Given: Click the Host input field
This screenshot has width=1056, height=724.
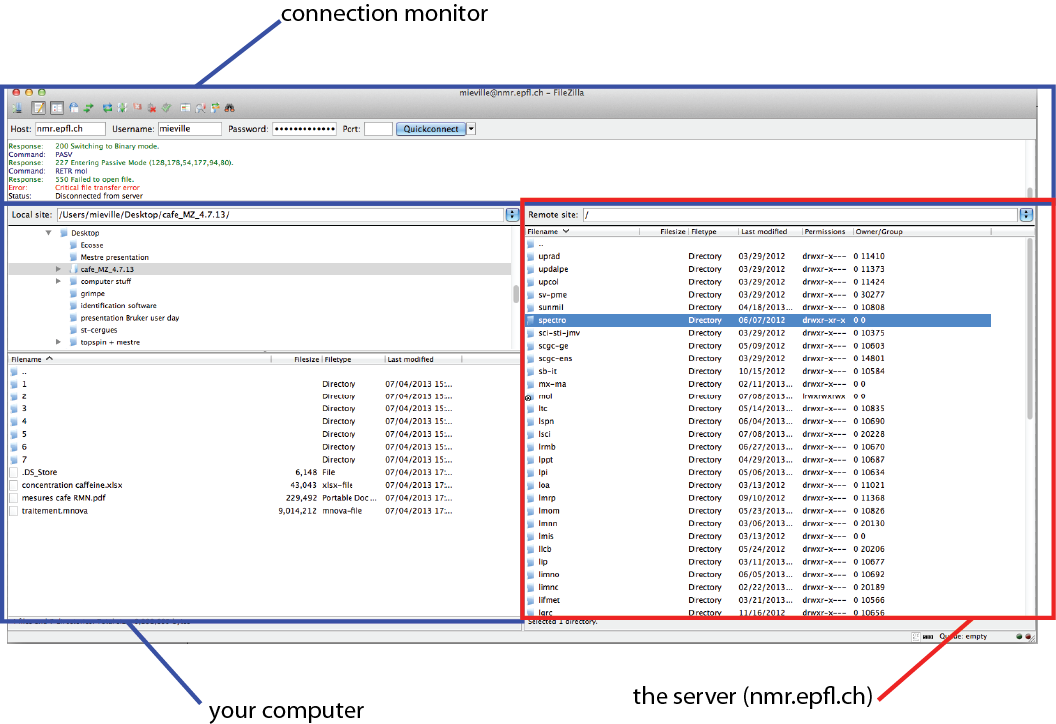Looking at the screenshot, I should pyautogui.click(x=70, y=129).
